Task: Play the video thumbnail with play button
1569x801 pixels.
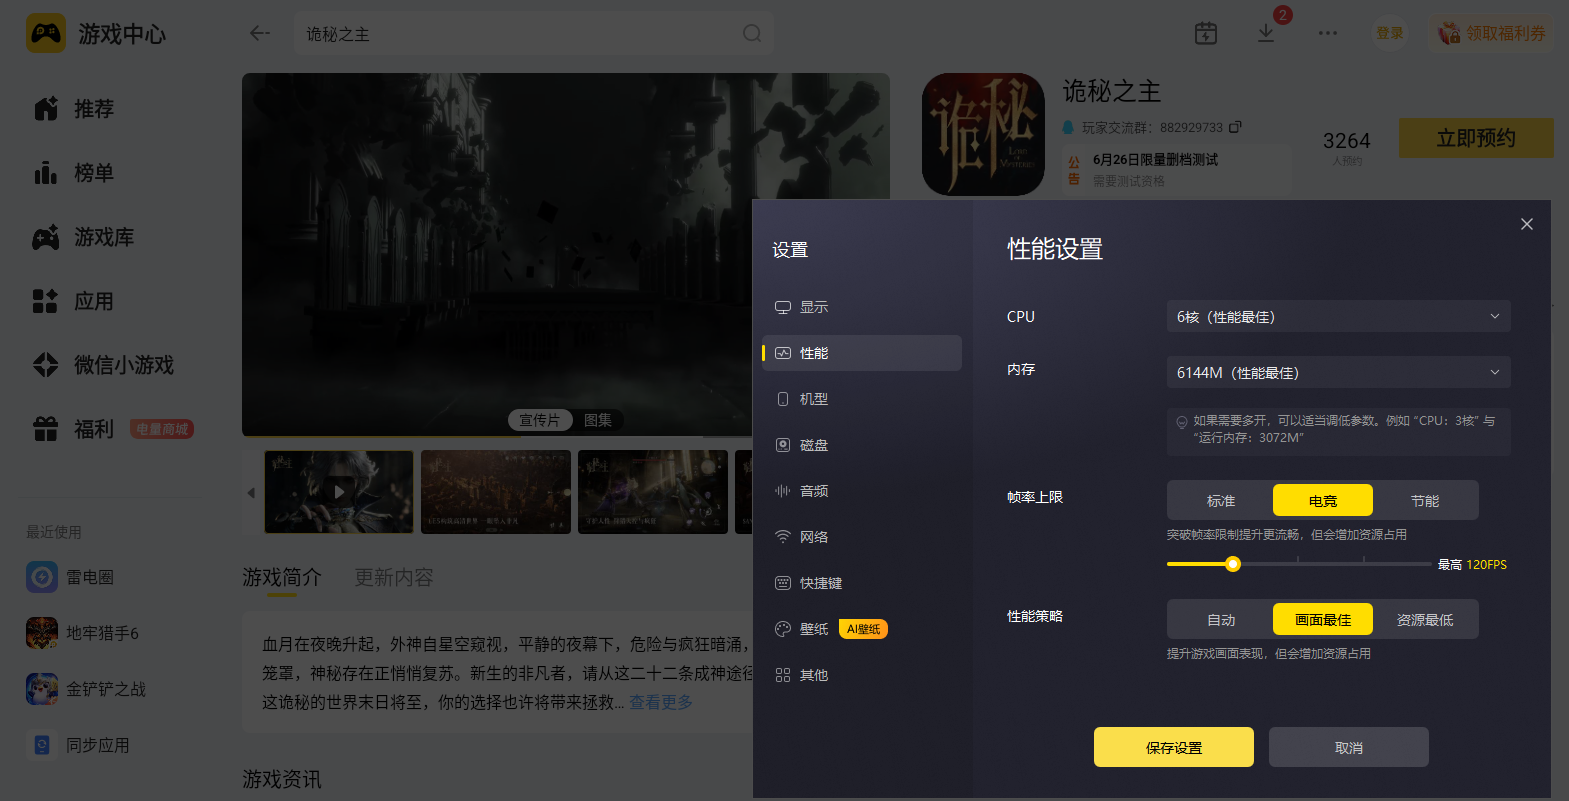Action: [339, 492]
